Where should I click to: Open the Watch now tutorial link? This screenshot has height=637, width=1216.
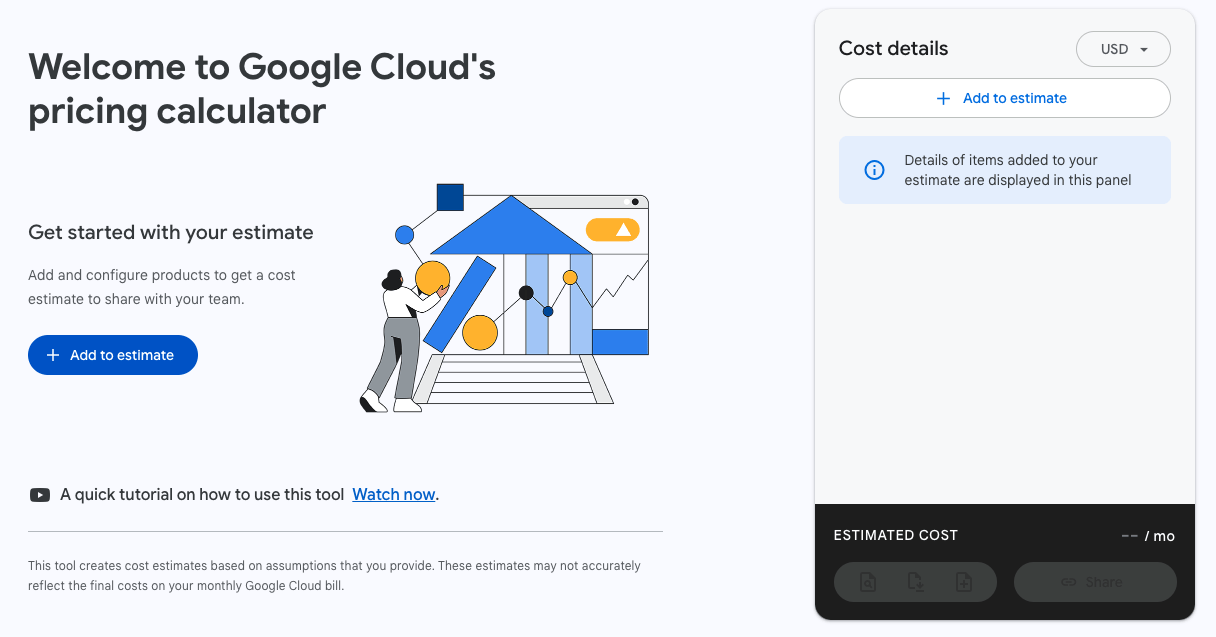coord(394,494)
